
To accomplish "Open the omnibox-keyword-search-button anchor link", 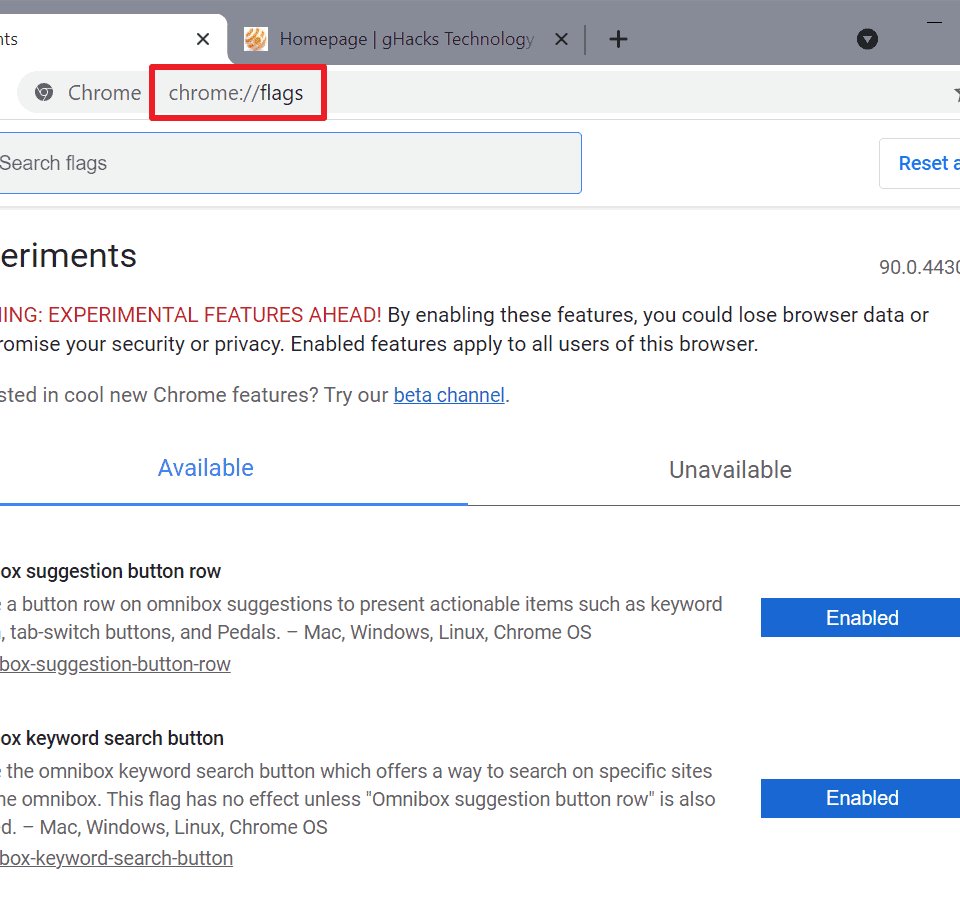I will (116, 858).
